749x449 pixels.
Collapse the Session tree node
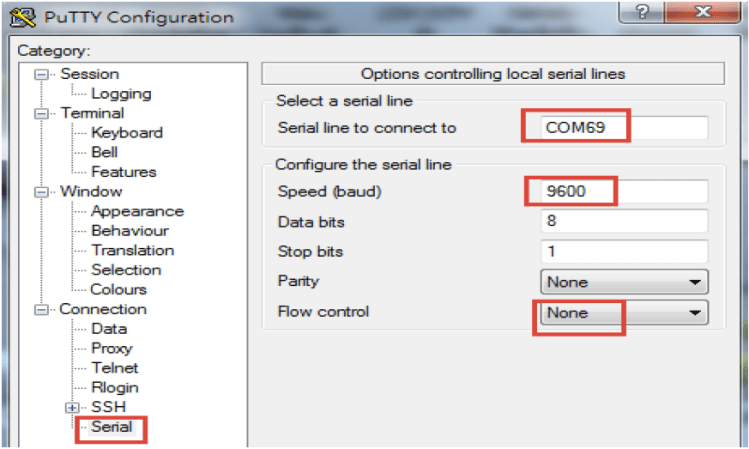(41, 74)
